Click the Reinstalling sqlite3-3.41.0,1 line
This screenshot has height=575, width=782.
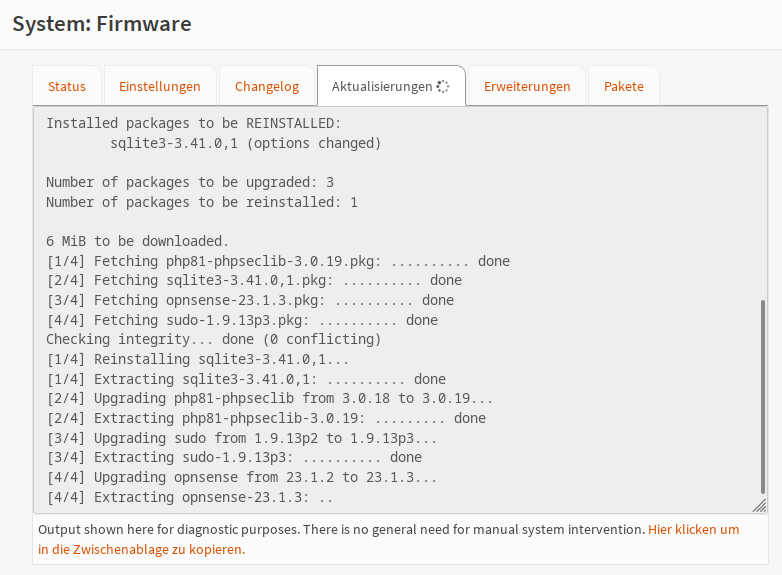tap(197, 359)
